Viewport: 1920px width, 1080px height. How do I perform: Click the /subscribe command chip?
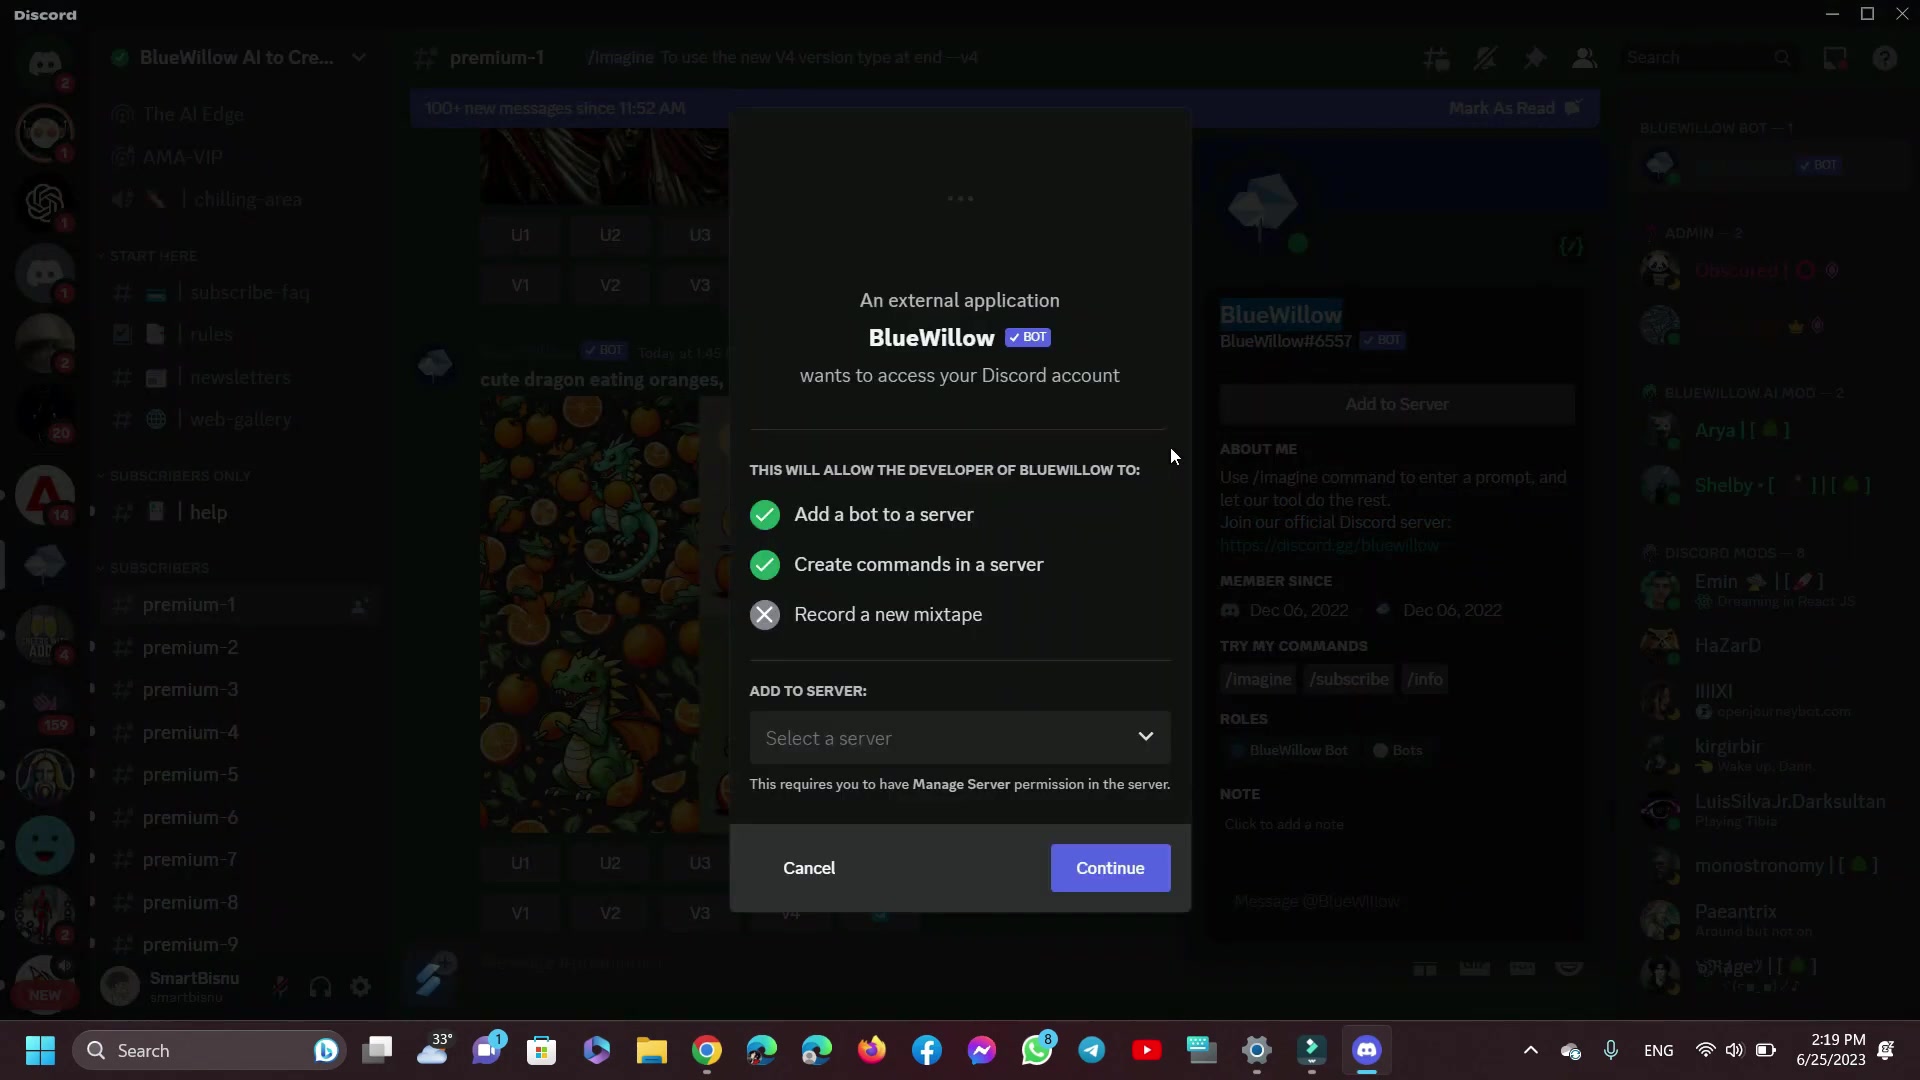(x=1348, y=679)
